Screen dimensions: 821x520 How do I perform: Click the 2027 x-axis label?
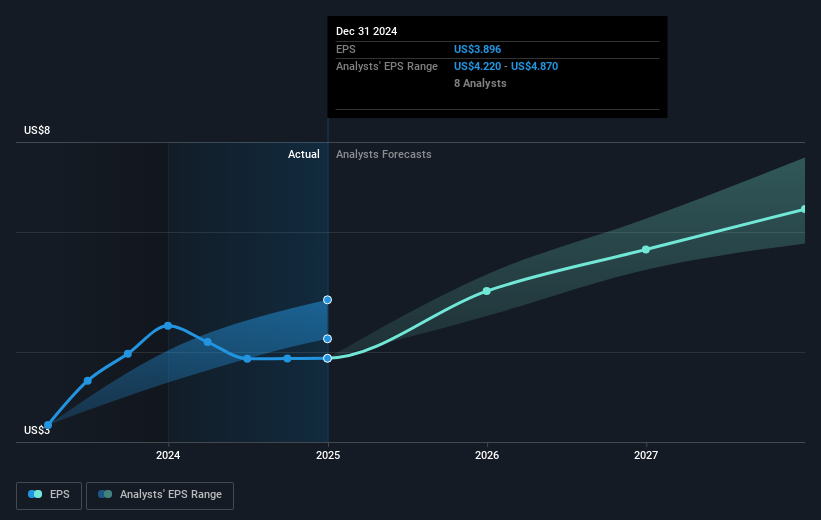(646, 455)
